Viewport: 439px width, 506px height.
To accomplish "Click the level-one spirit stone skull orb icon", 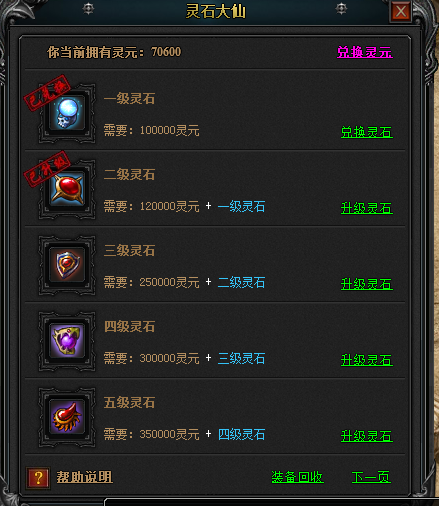I will tap(67, 113).
